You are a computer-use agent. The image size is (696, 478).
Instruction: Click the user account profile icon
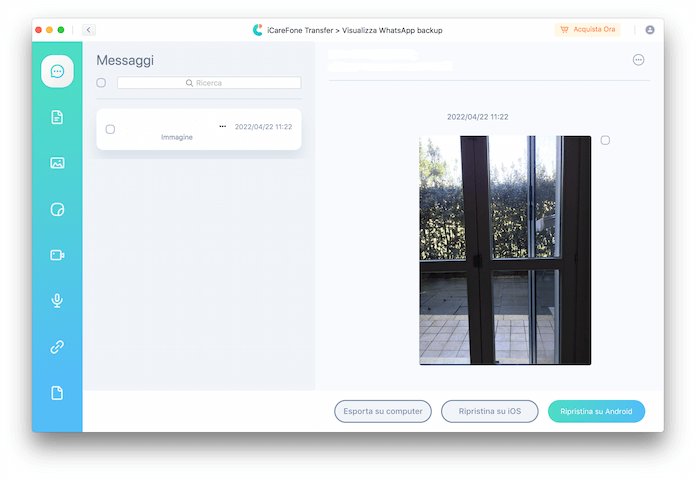(x=650, y=30)
